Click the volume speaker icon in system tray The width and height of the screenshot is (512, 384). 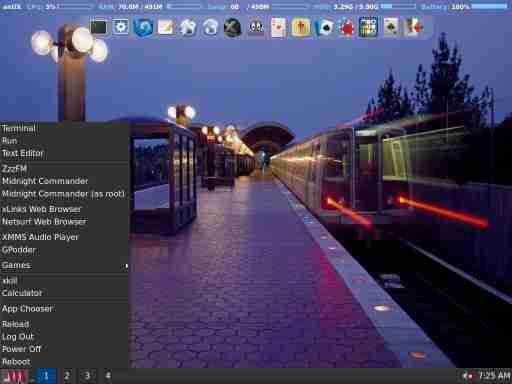click(x=467, y=376)
